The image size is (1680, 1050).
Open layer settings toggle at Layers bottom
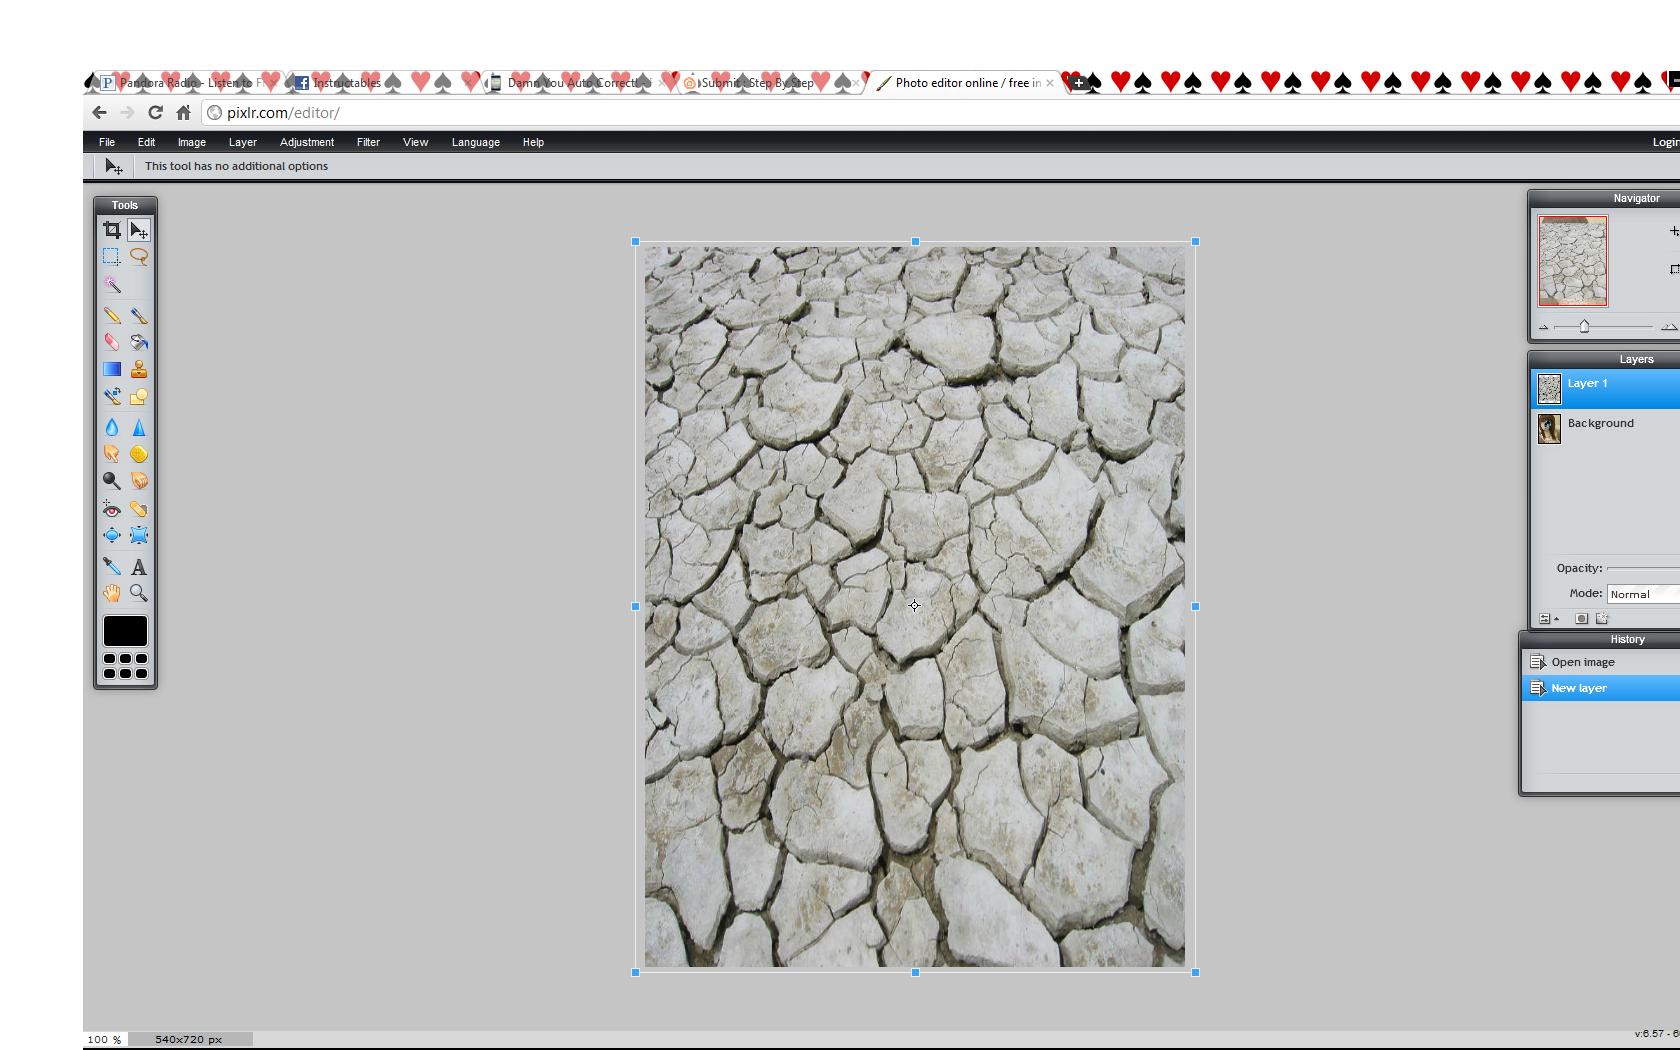pyautogui.click(x=1548, y=619)
